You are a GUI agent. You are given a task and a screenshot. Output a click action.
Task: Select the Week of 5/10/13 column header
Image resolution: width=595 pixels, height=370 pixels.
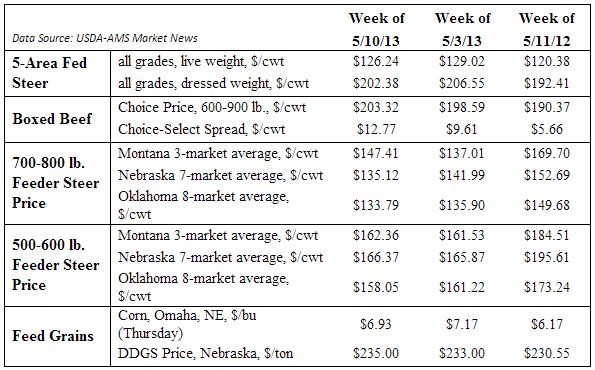(376, 29)
